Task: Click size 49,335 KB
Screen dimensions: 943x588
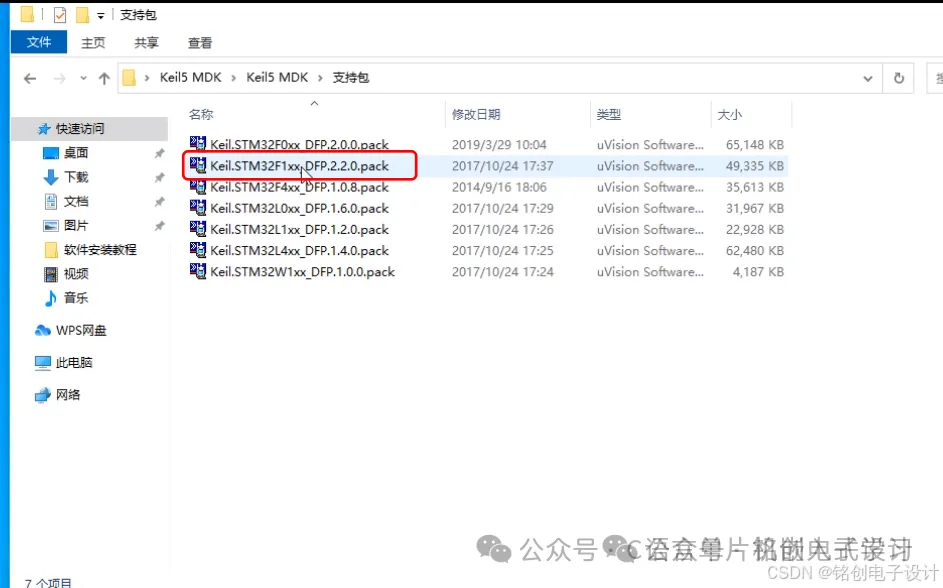Action: coord(755,165)
